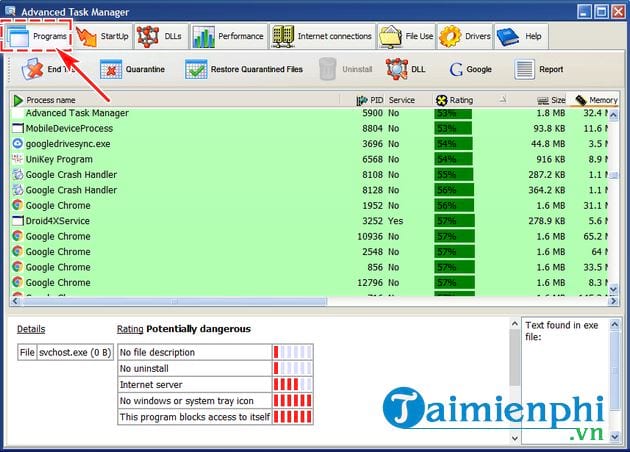Open the Performance tab

[x=228, y=37]
